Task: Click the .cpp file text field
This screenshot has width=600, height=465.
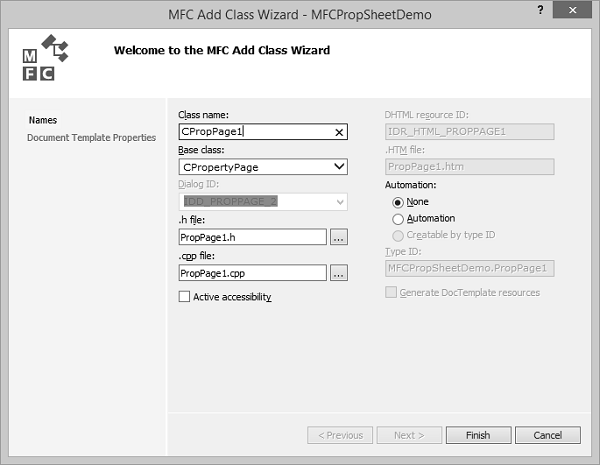Action: tap(252, 272)
